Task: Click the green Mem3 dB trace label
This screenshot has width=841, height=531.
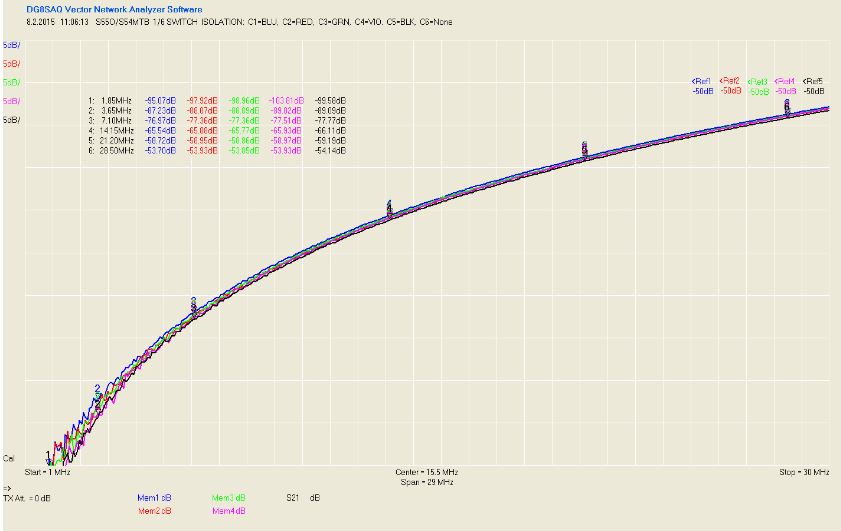Action: 228,498
